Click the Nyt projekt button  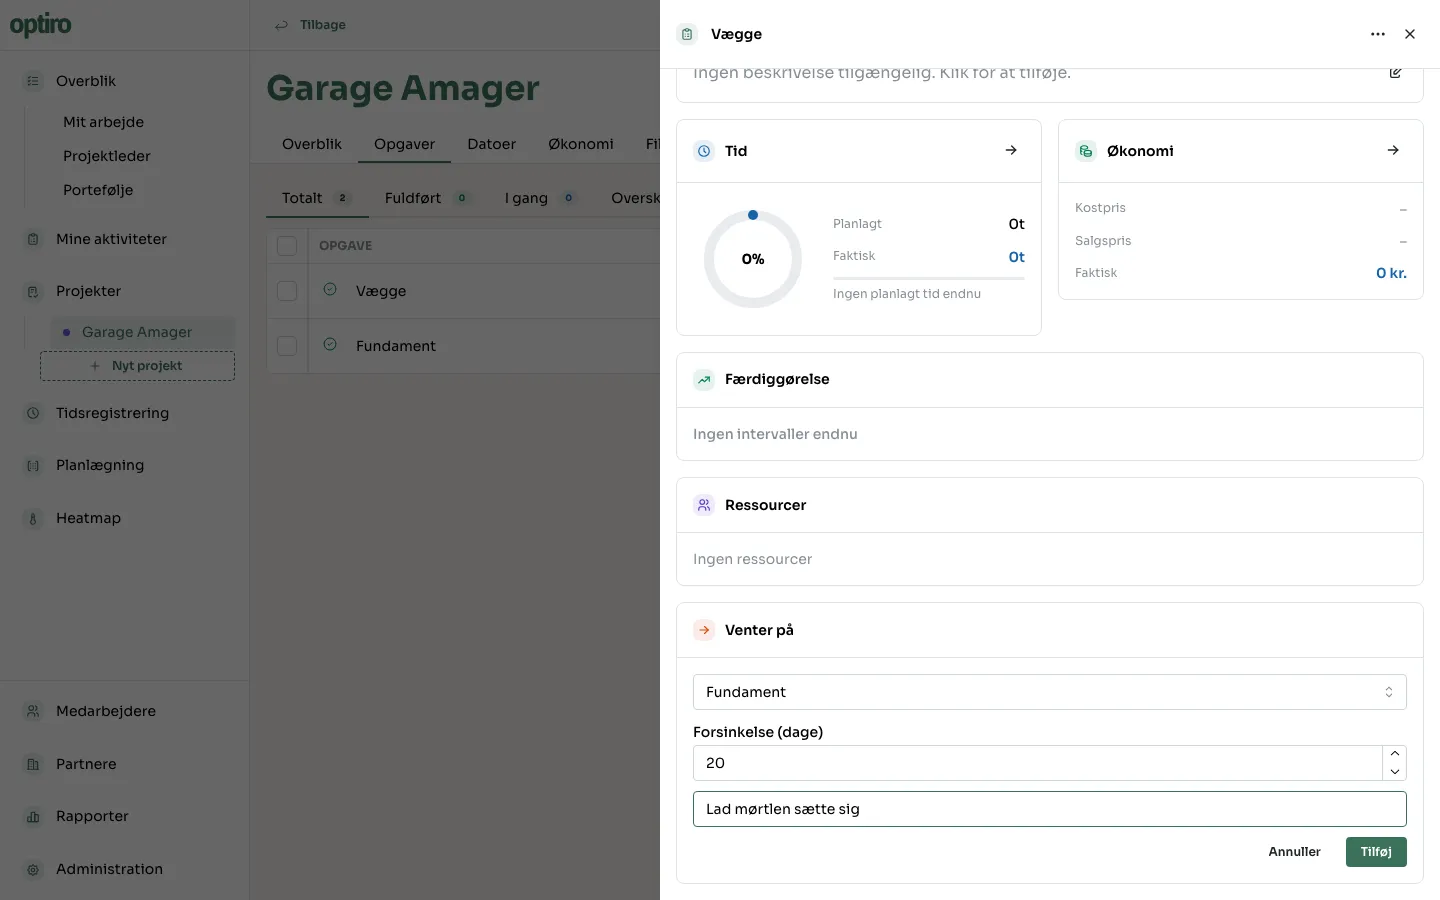pos(137,366)
